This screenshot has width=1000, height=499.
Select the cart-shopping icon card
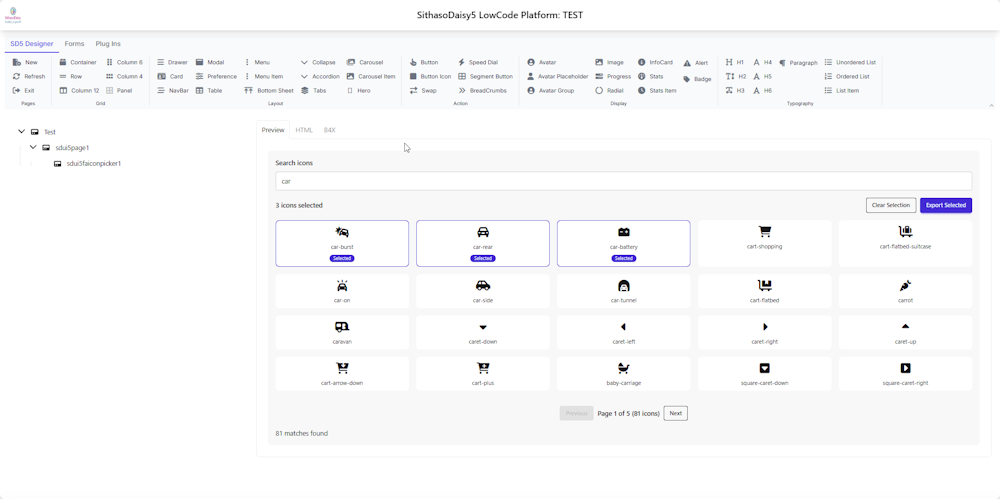click(x=764, y=243)
